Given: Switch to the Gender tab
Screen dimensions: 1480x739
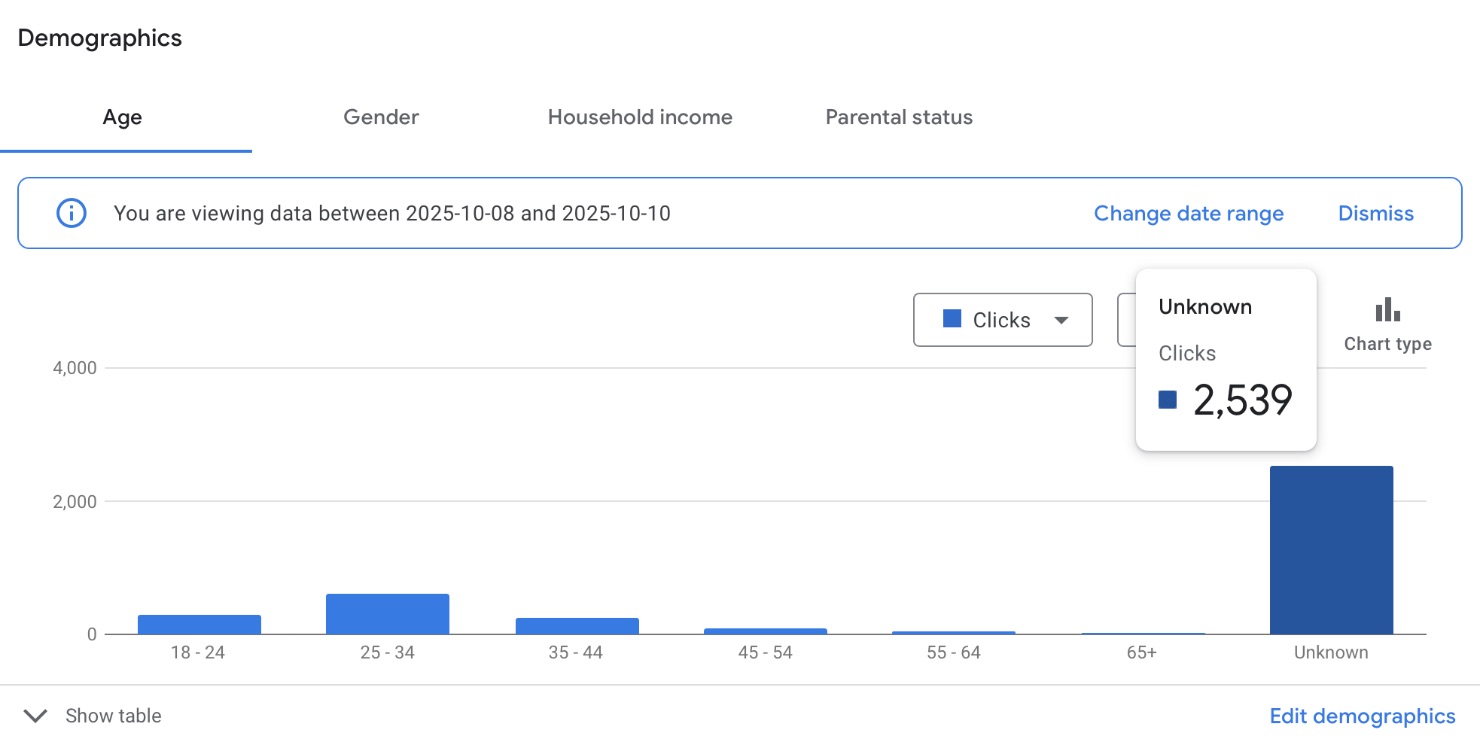Looking at the screenshot, I should (381, 118).
